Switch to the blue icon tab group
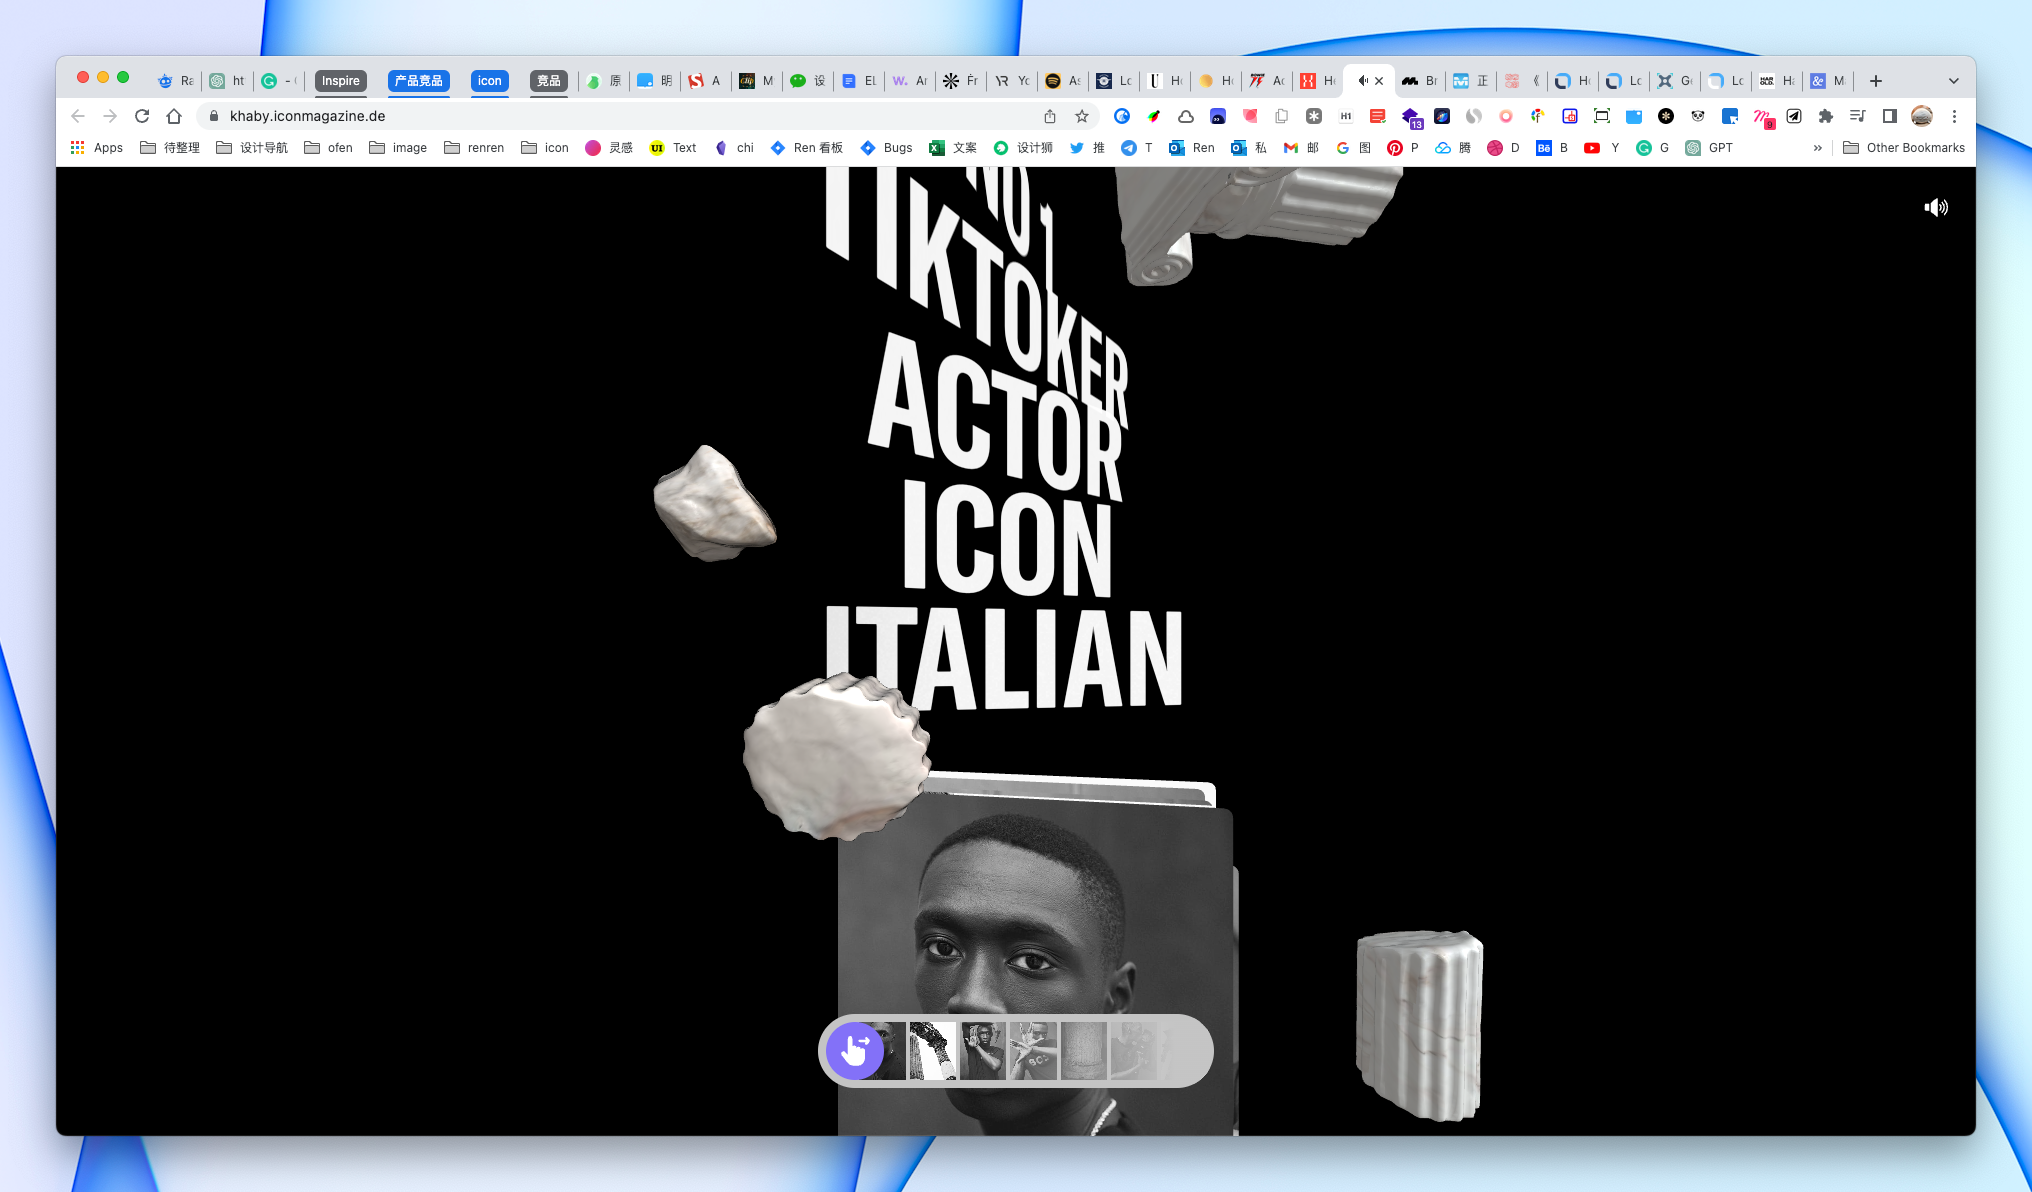 pyautogui.click(x=489, y=81)
